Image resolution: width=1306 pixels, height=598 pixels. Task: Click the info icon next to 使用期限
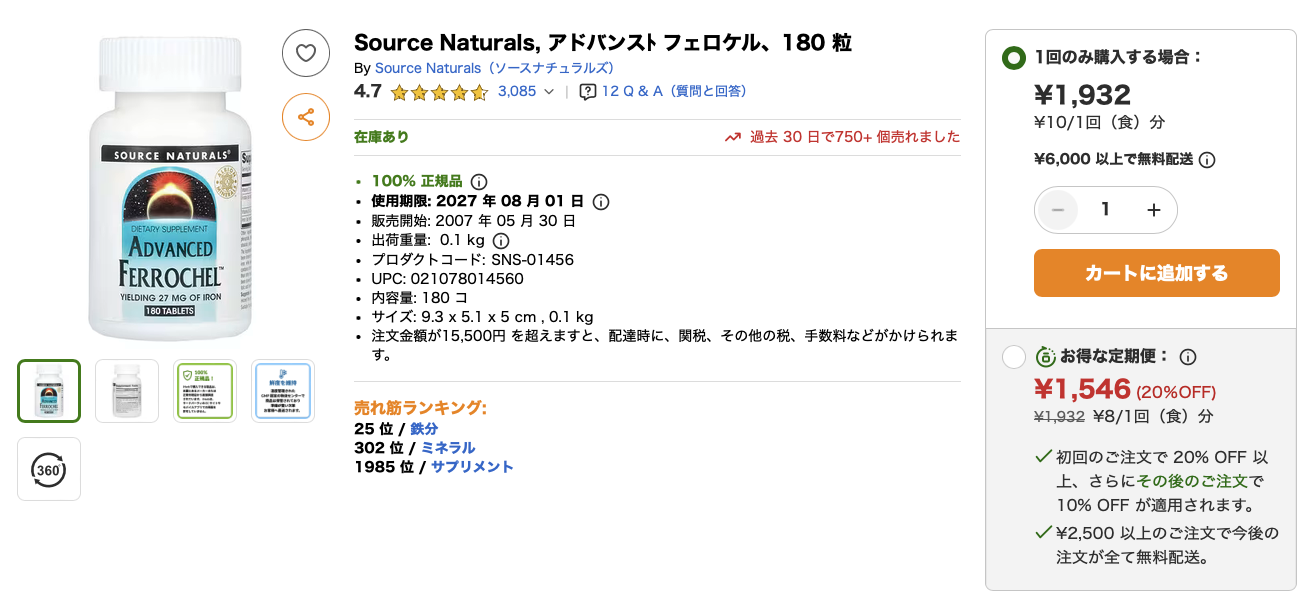pyautogui.click(x=599, y=201)
